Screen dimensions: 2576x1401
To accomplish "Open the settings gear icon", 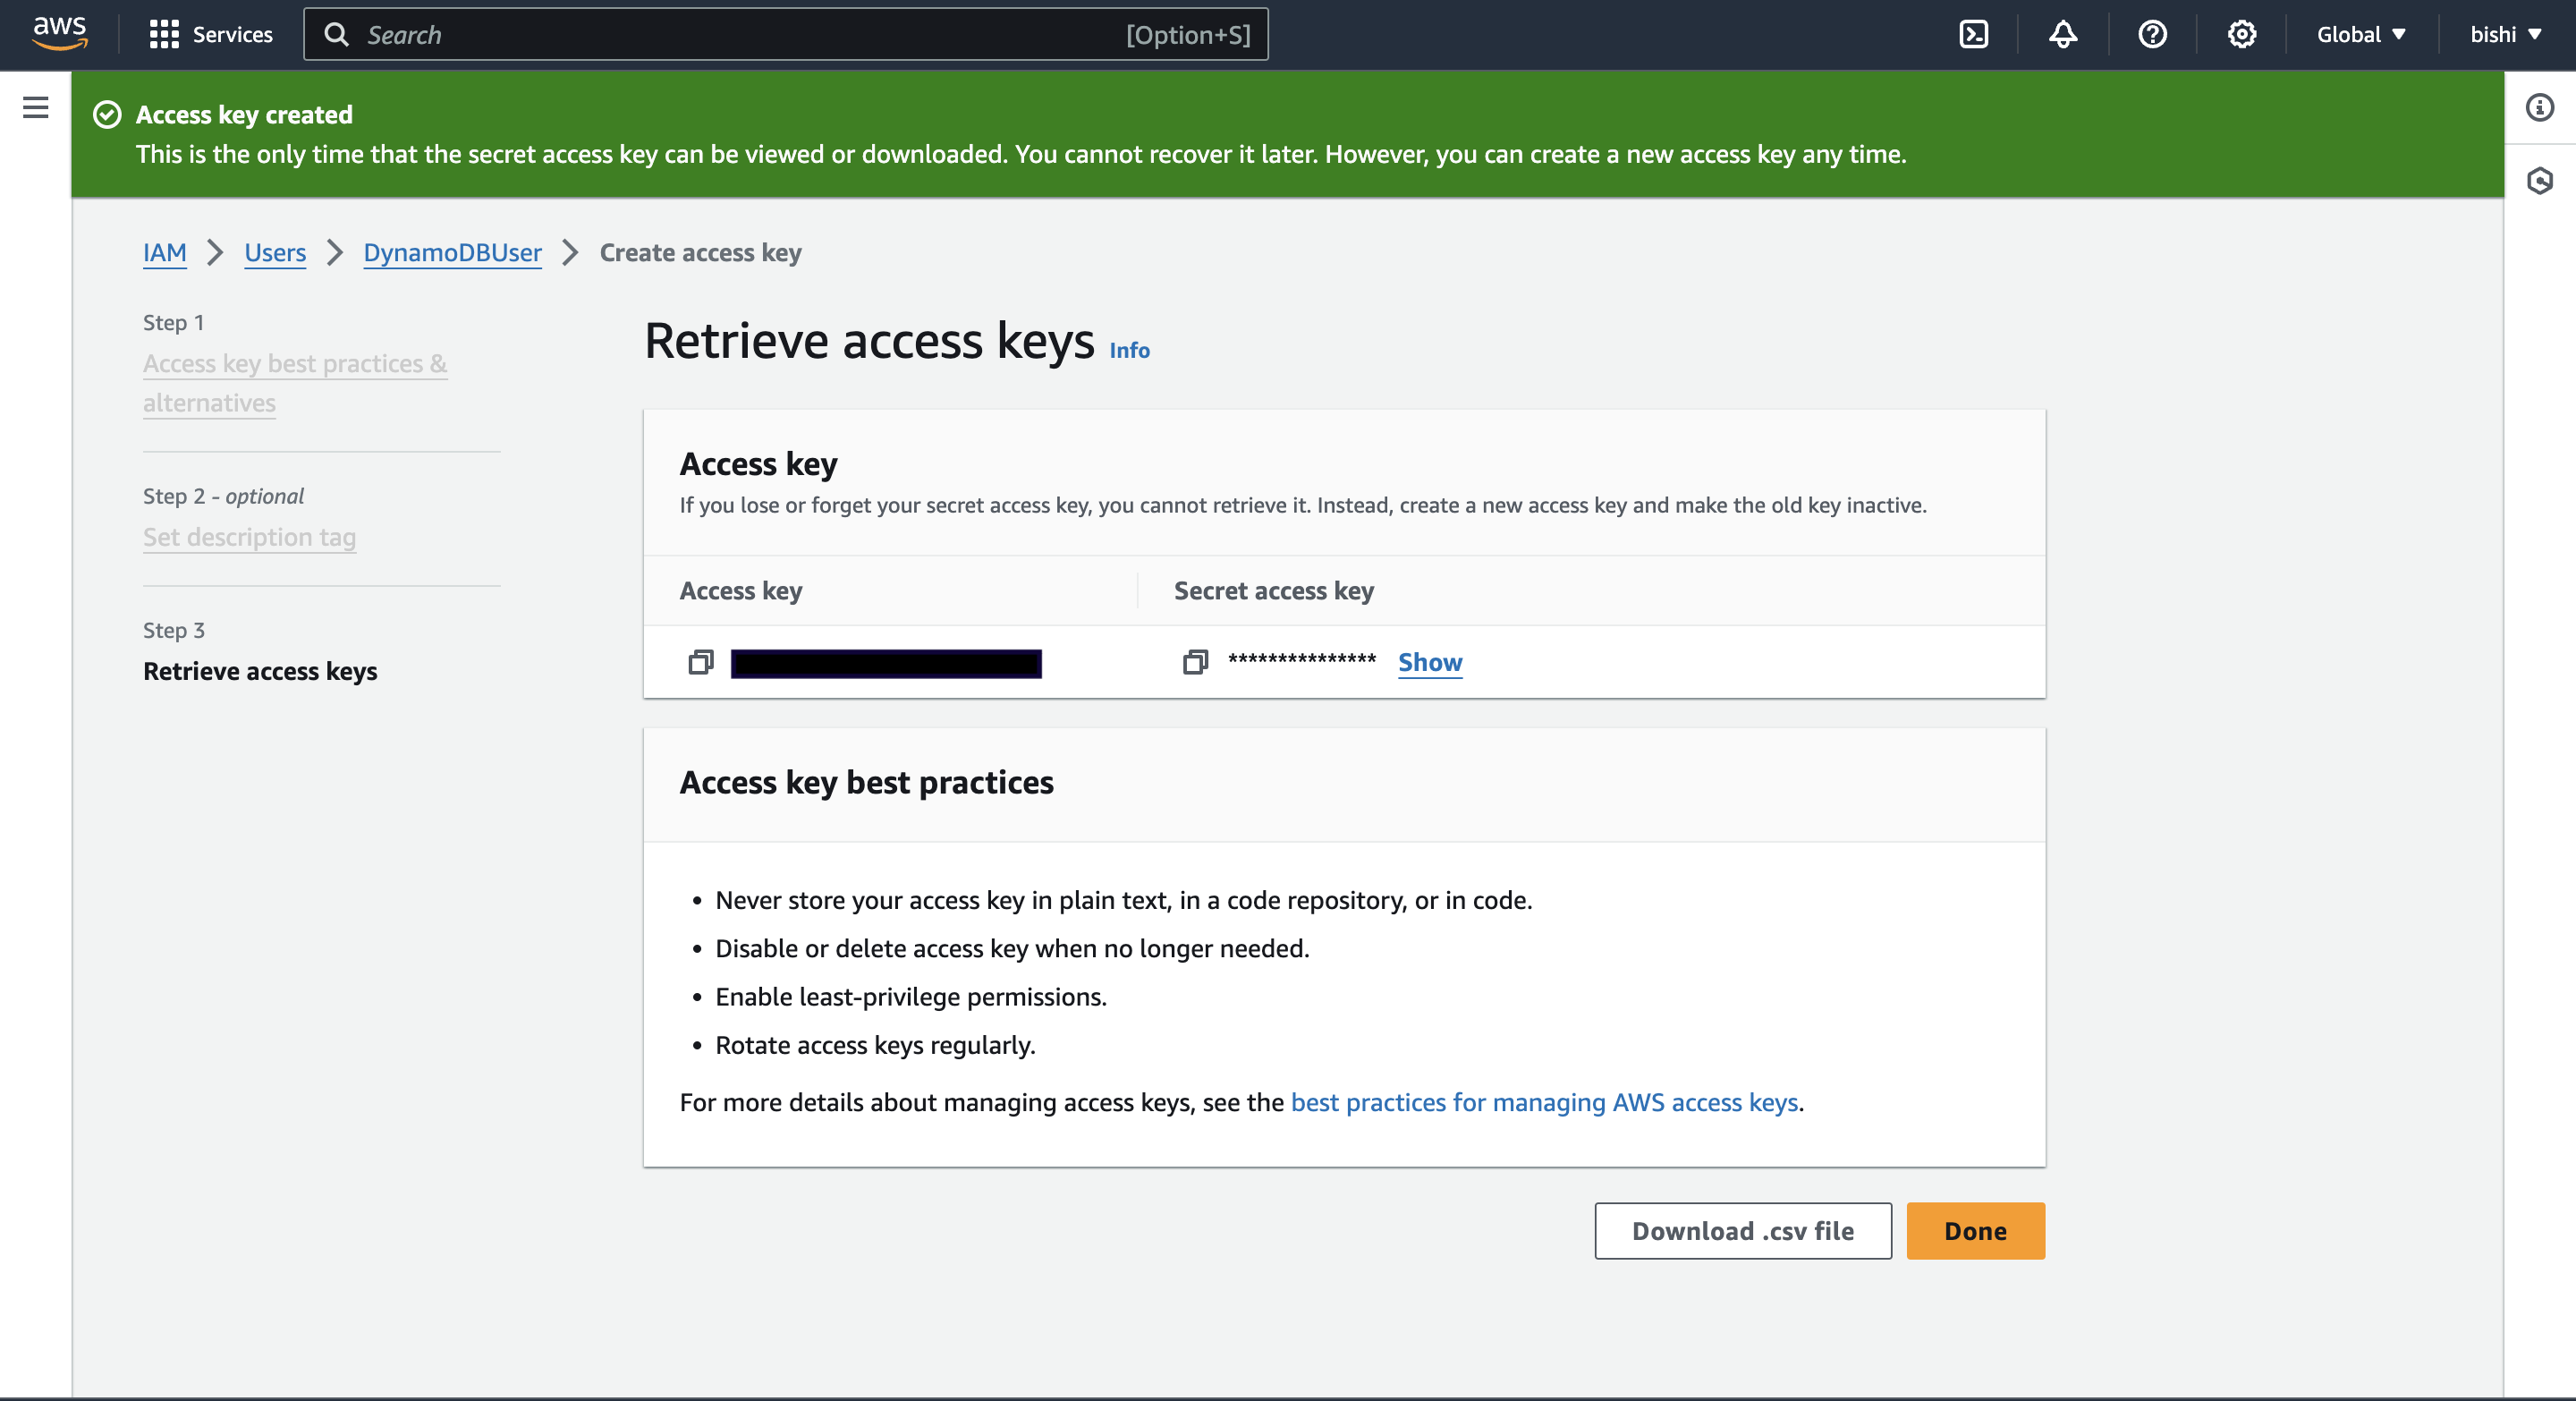I will (x=2241, y=35).
